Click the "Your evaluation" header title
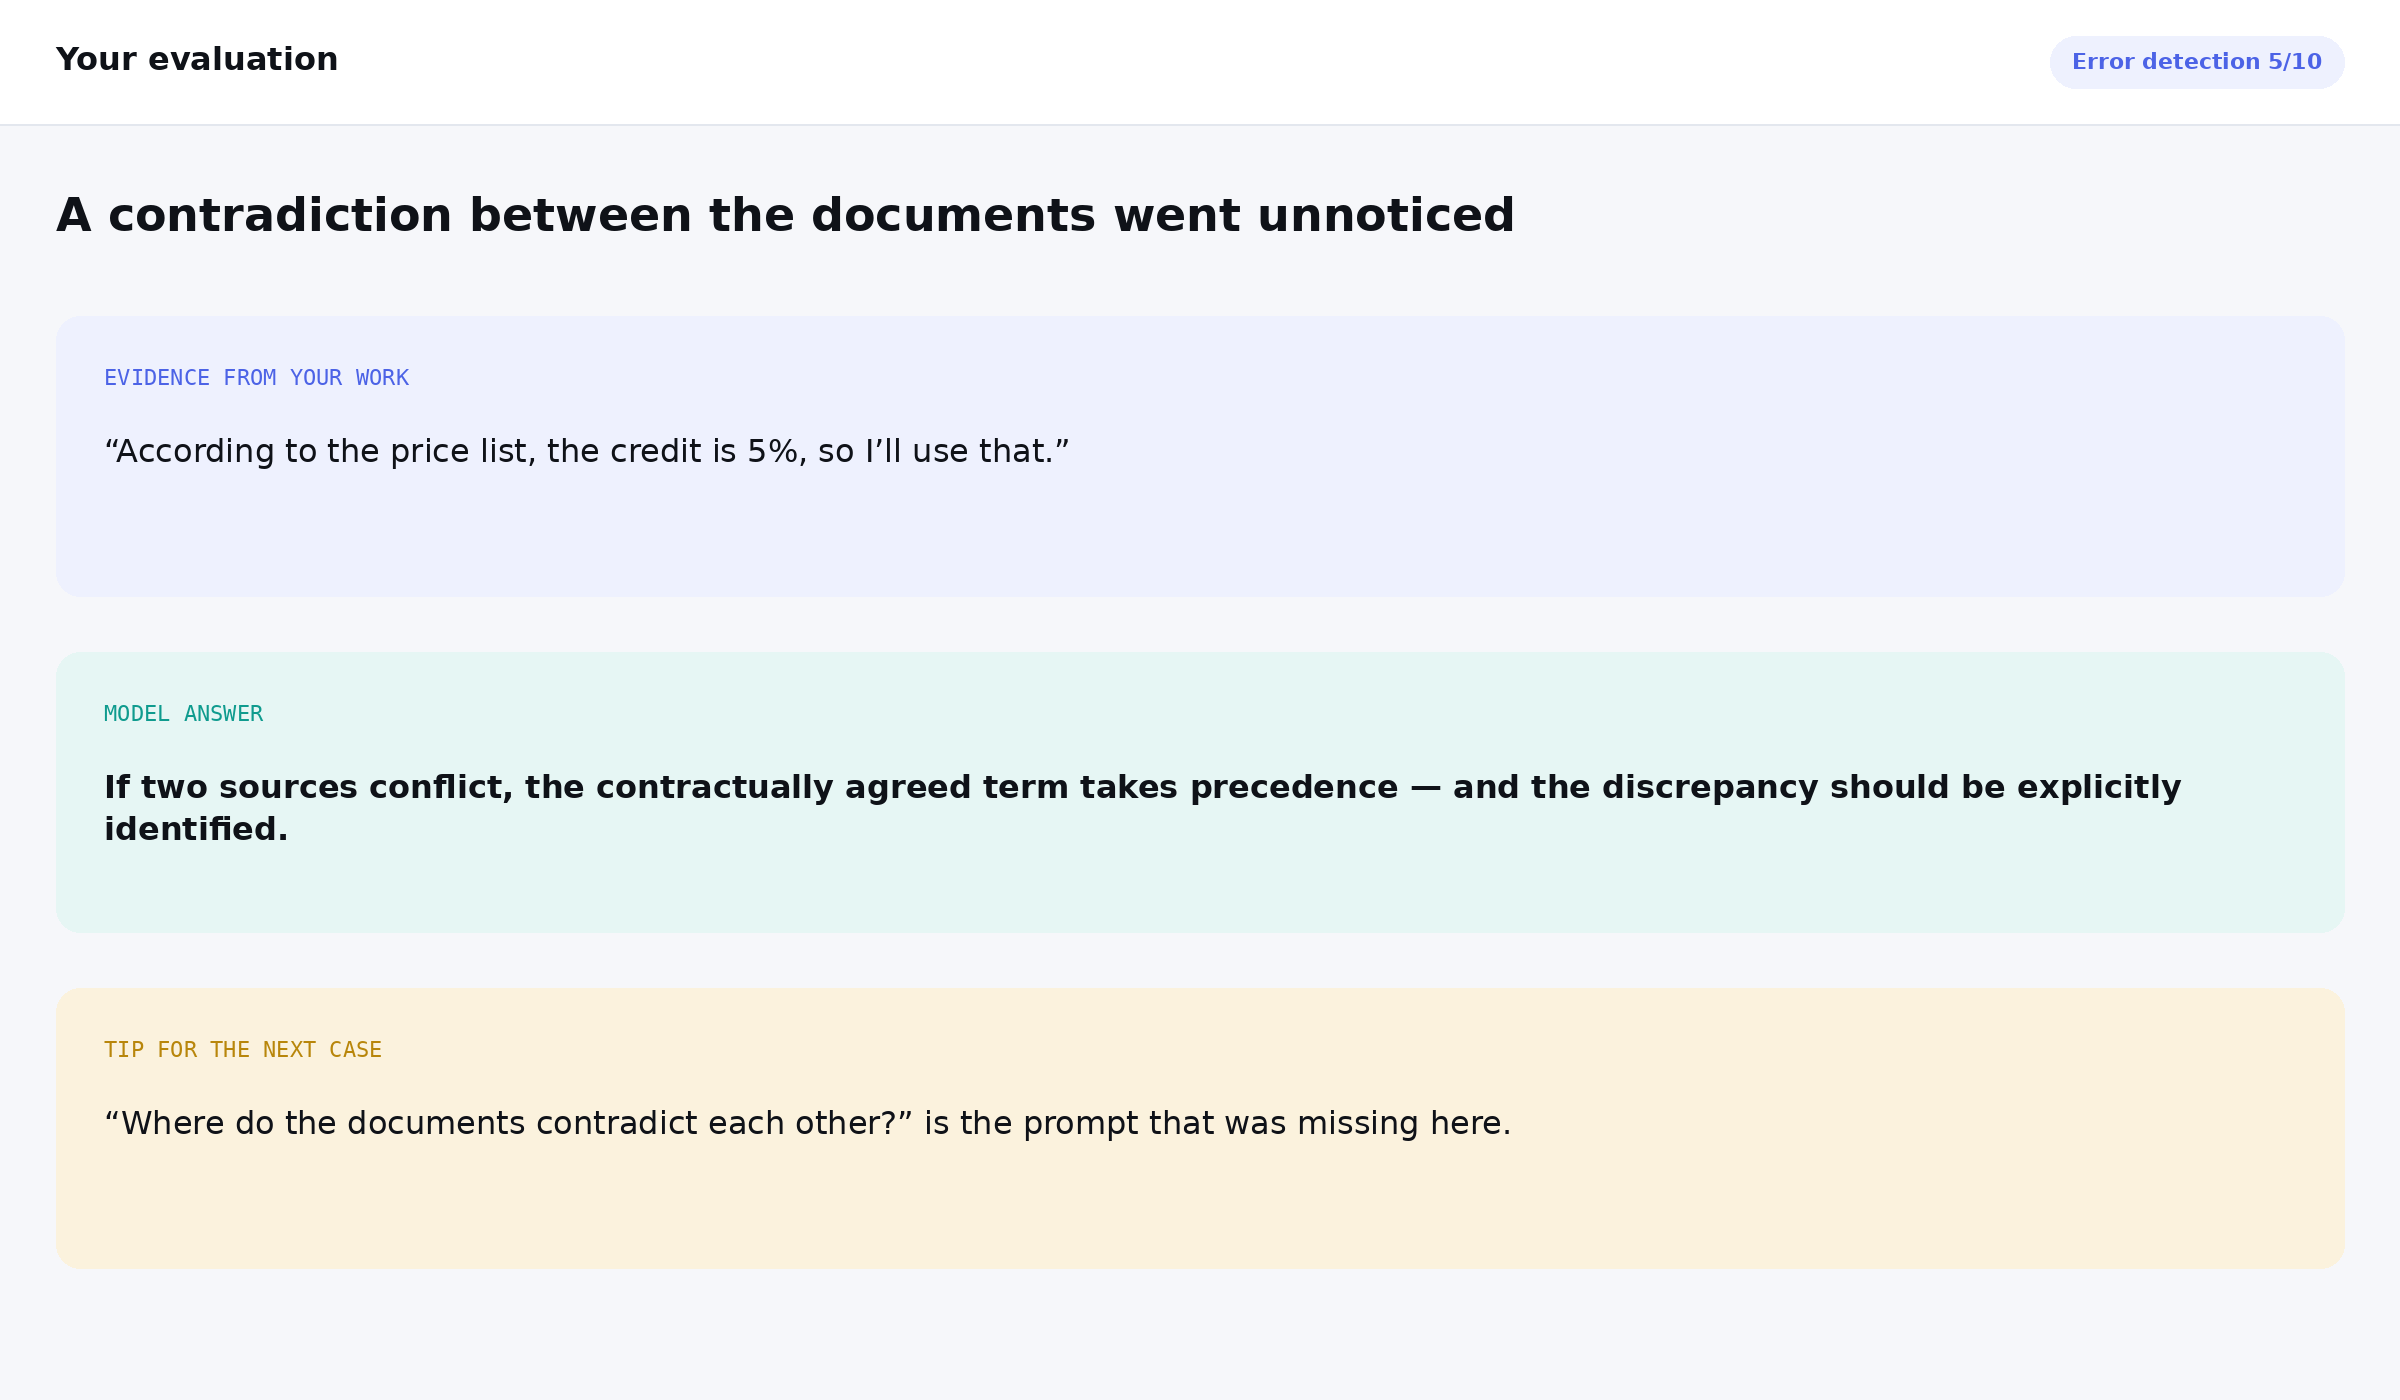Viewport: 2400px width, 1400px height. 197,60
